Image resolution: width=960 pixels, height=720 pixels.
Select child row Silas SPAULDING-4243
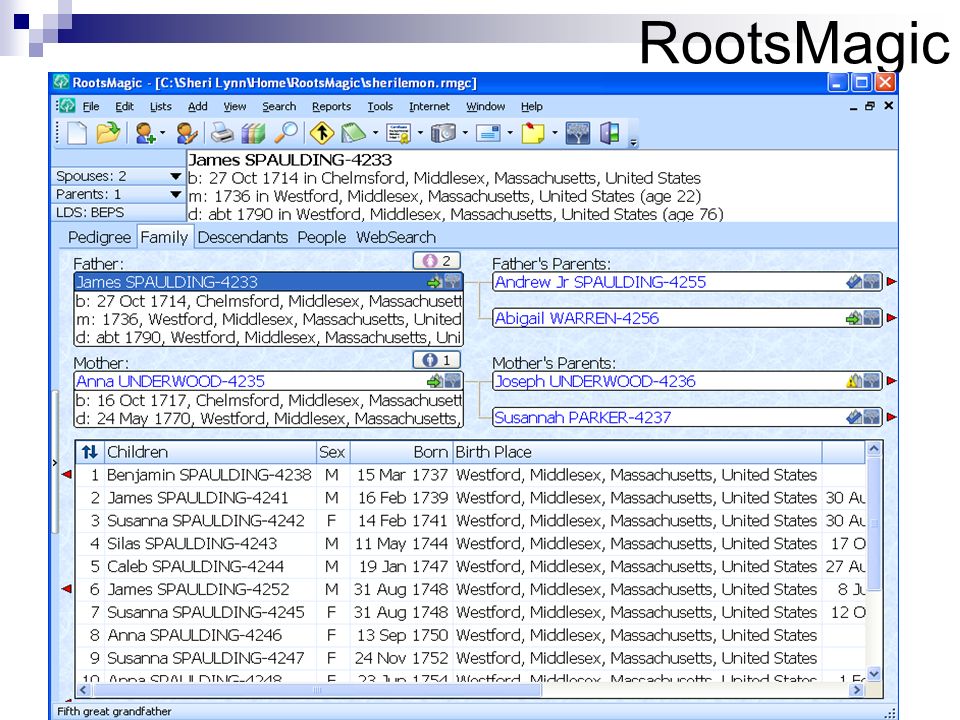click(x=470, y=544)
